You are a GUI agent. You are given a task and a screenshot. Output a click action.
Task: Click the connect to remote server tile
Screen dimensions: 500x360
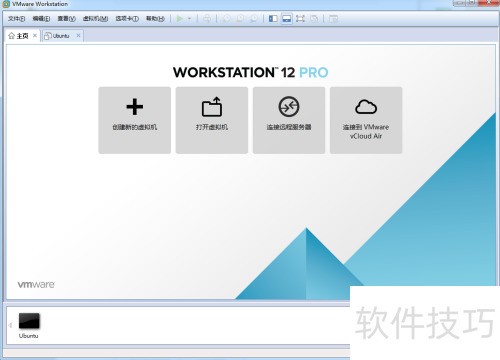tap(289, 120)
